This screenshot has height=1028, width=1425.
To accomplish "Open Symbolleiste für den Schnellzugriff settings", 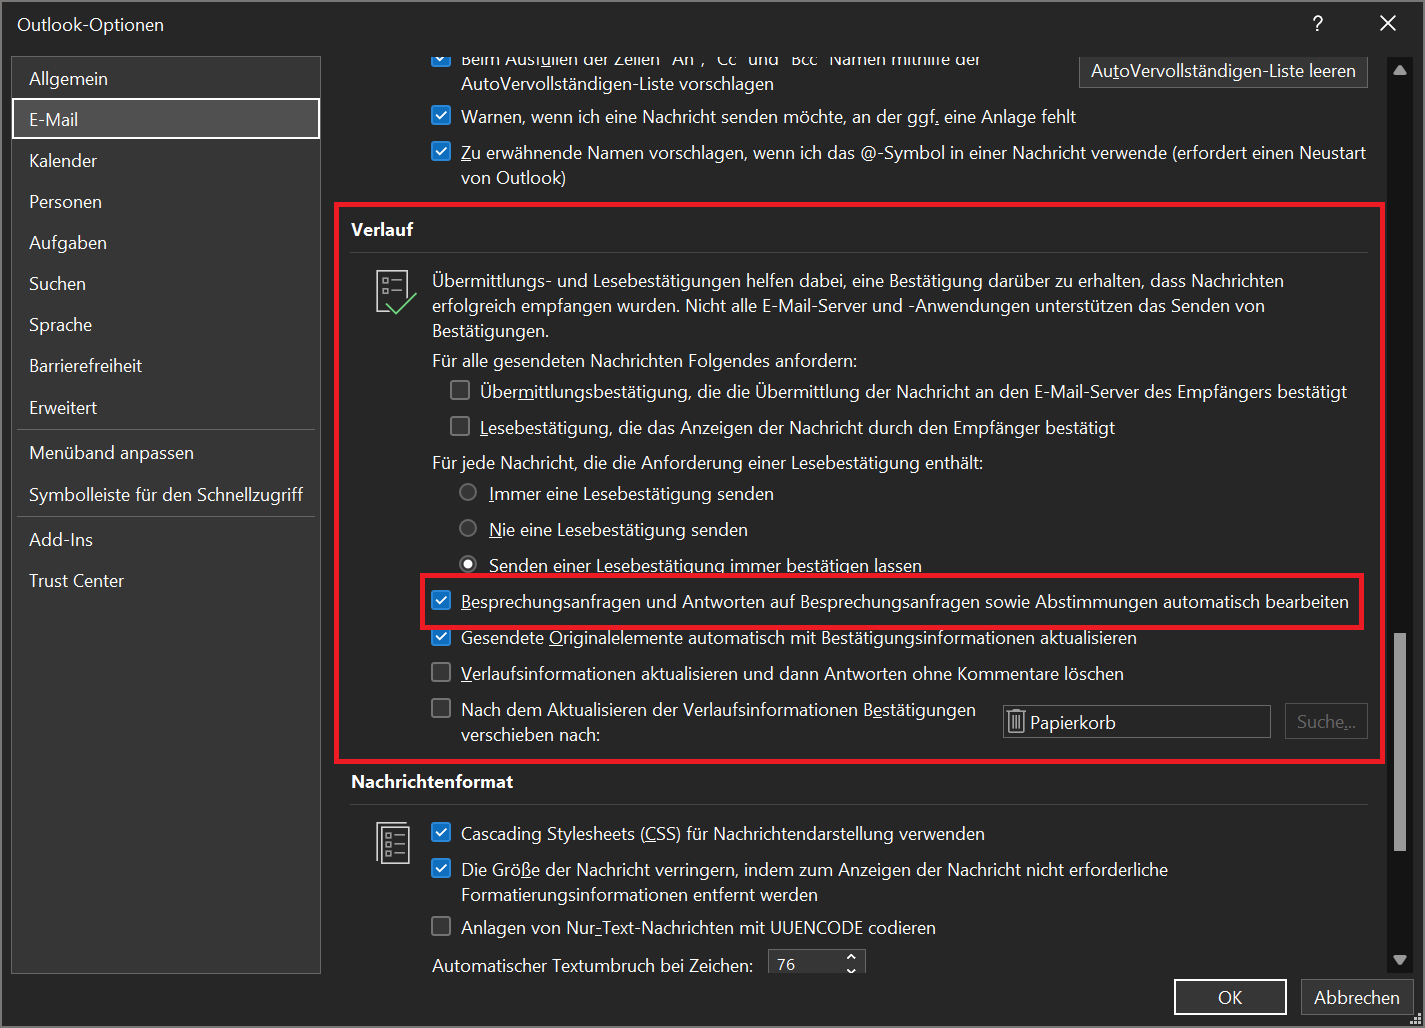I will (x=166, y=494).
